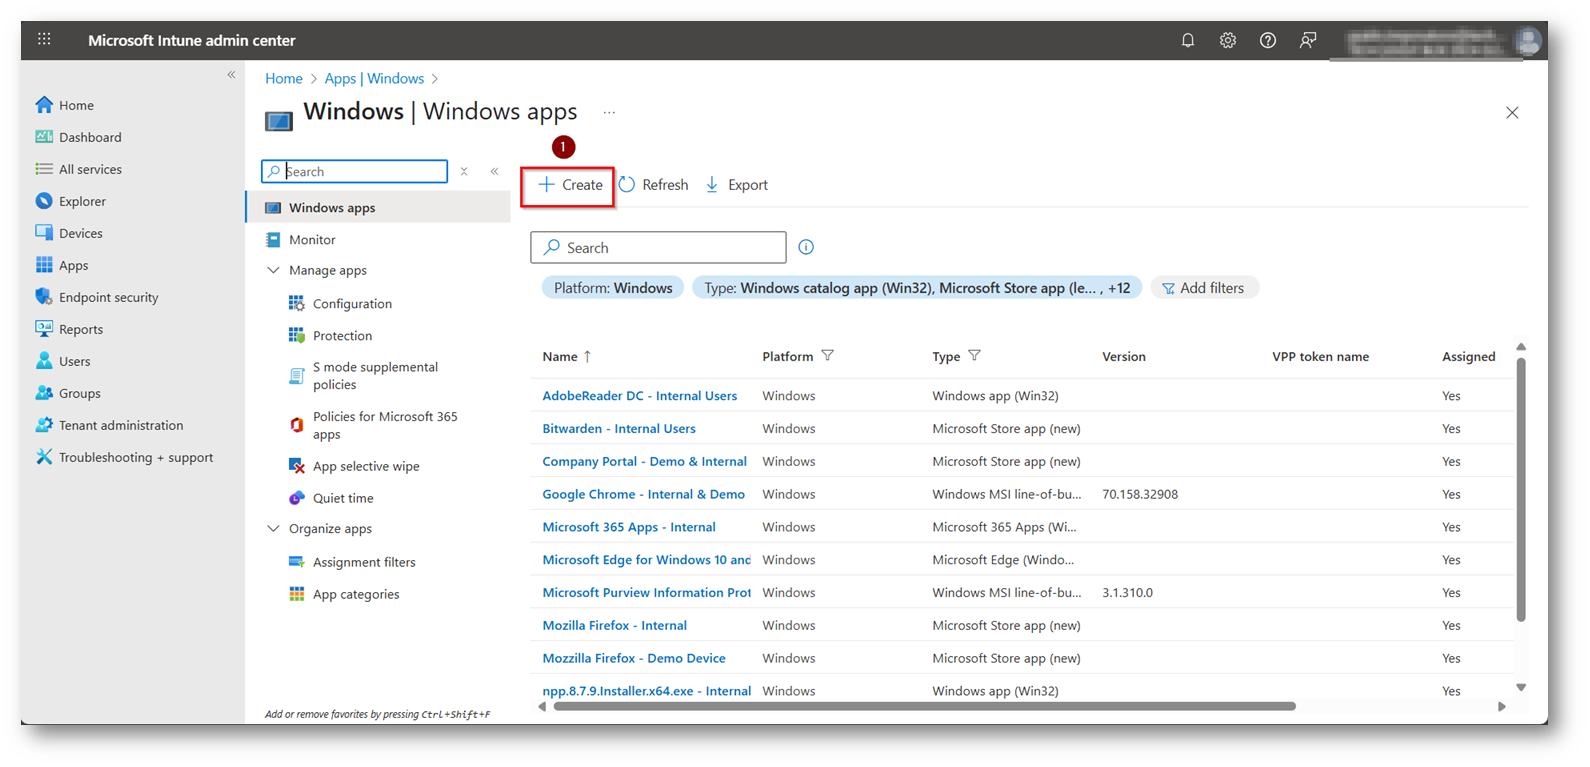Open the ellipsis more options next to title
1590x767 pixels.
click(x=609, y=113)
